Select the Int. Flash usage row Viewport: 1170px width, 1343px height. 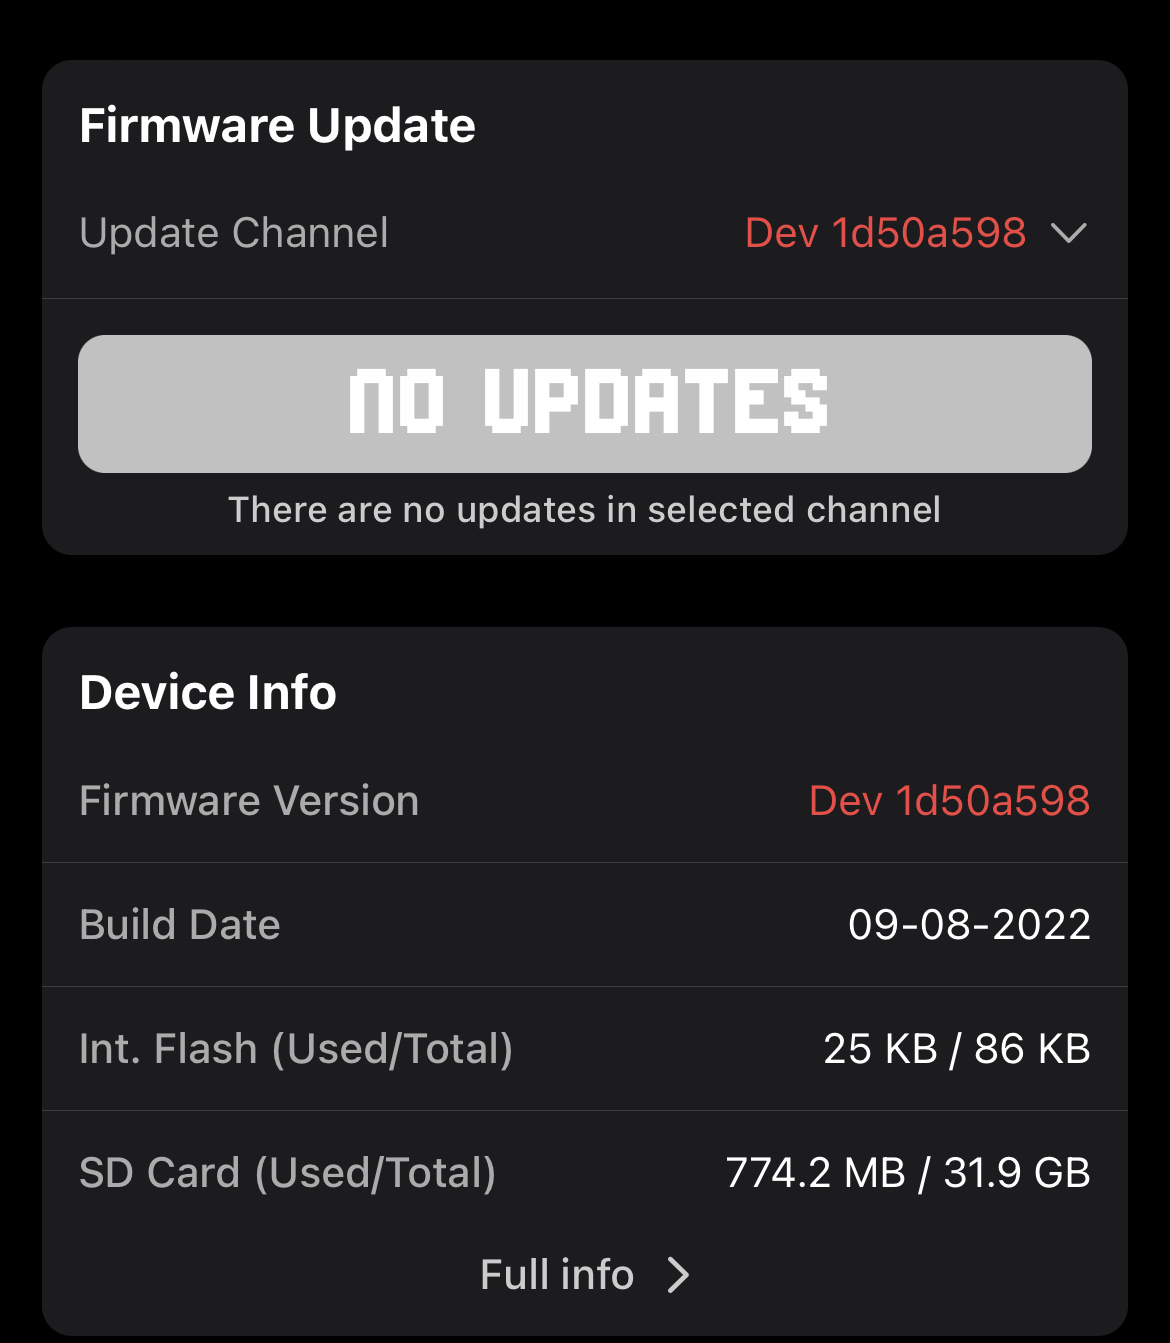pyautogui.click(x=585, y=1049)
